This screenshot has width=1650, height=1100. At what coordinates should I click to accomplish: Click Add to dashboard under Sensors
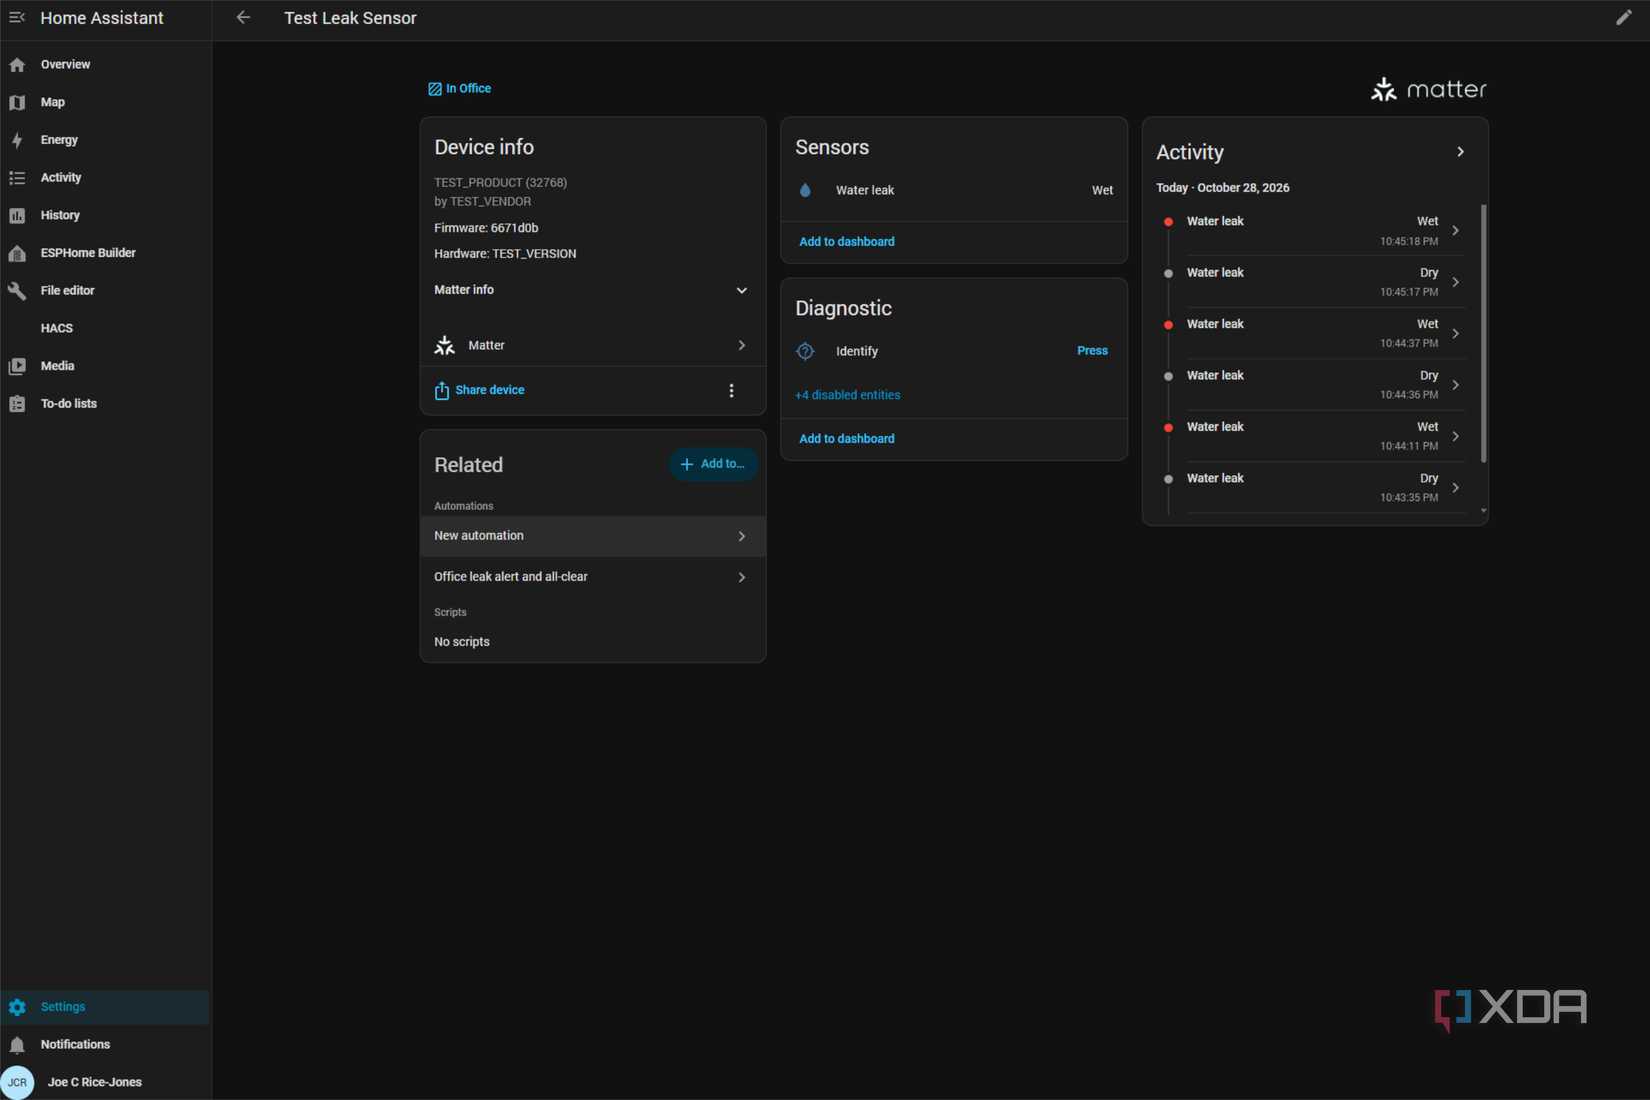pyautogui.click(x=847, y=242)
